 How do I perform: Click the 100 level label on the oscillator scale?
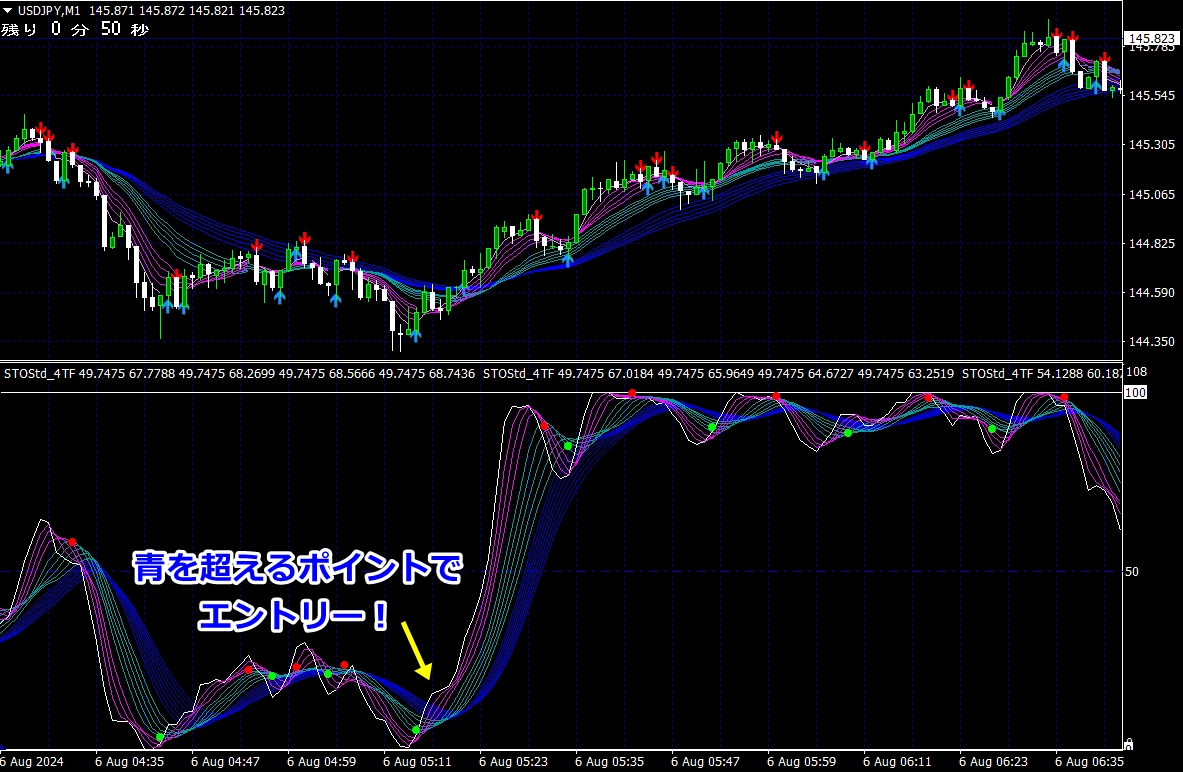[1134, 393]
